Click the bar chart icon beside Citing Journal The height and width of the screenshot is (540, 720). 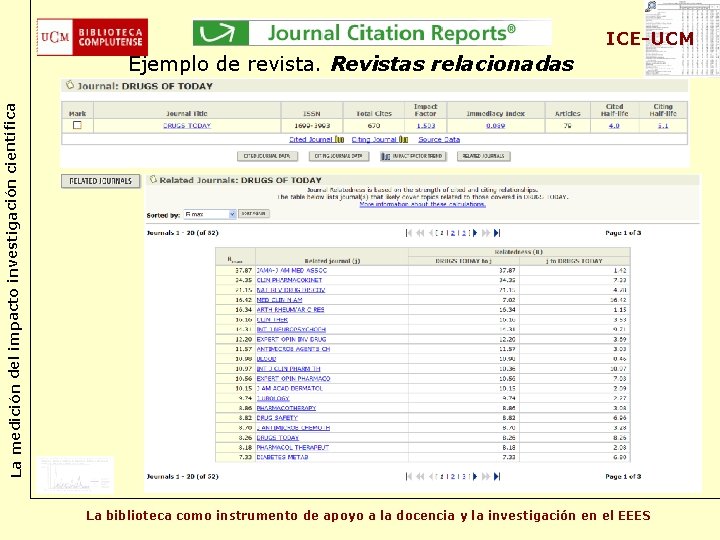(403, 140)
